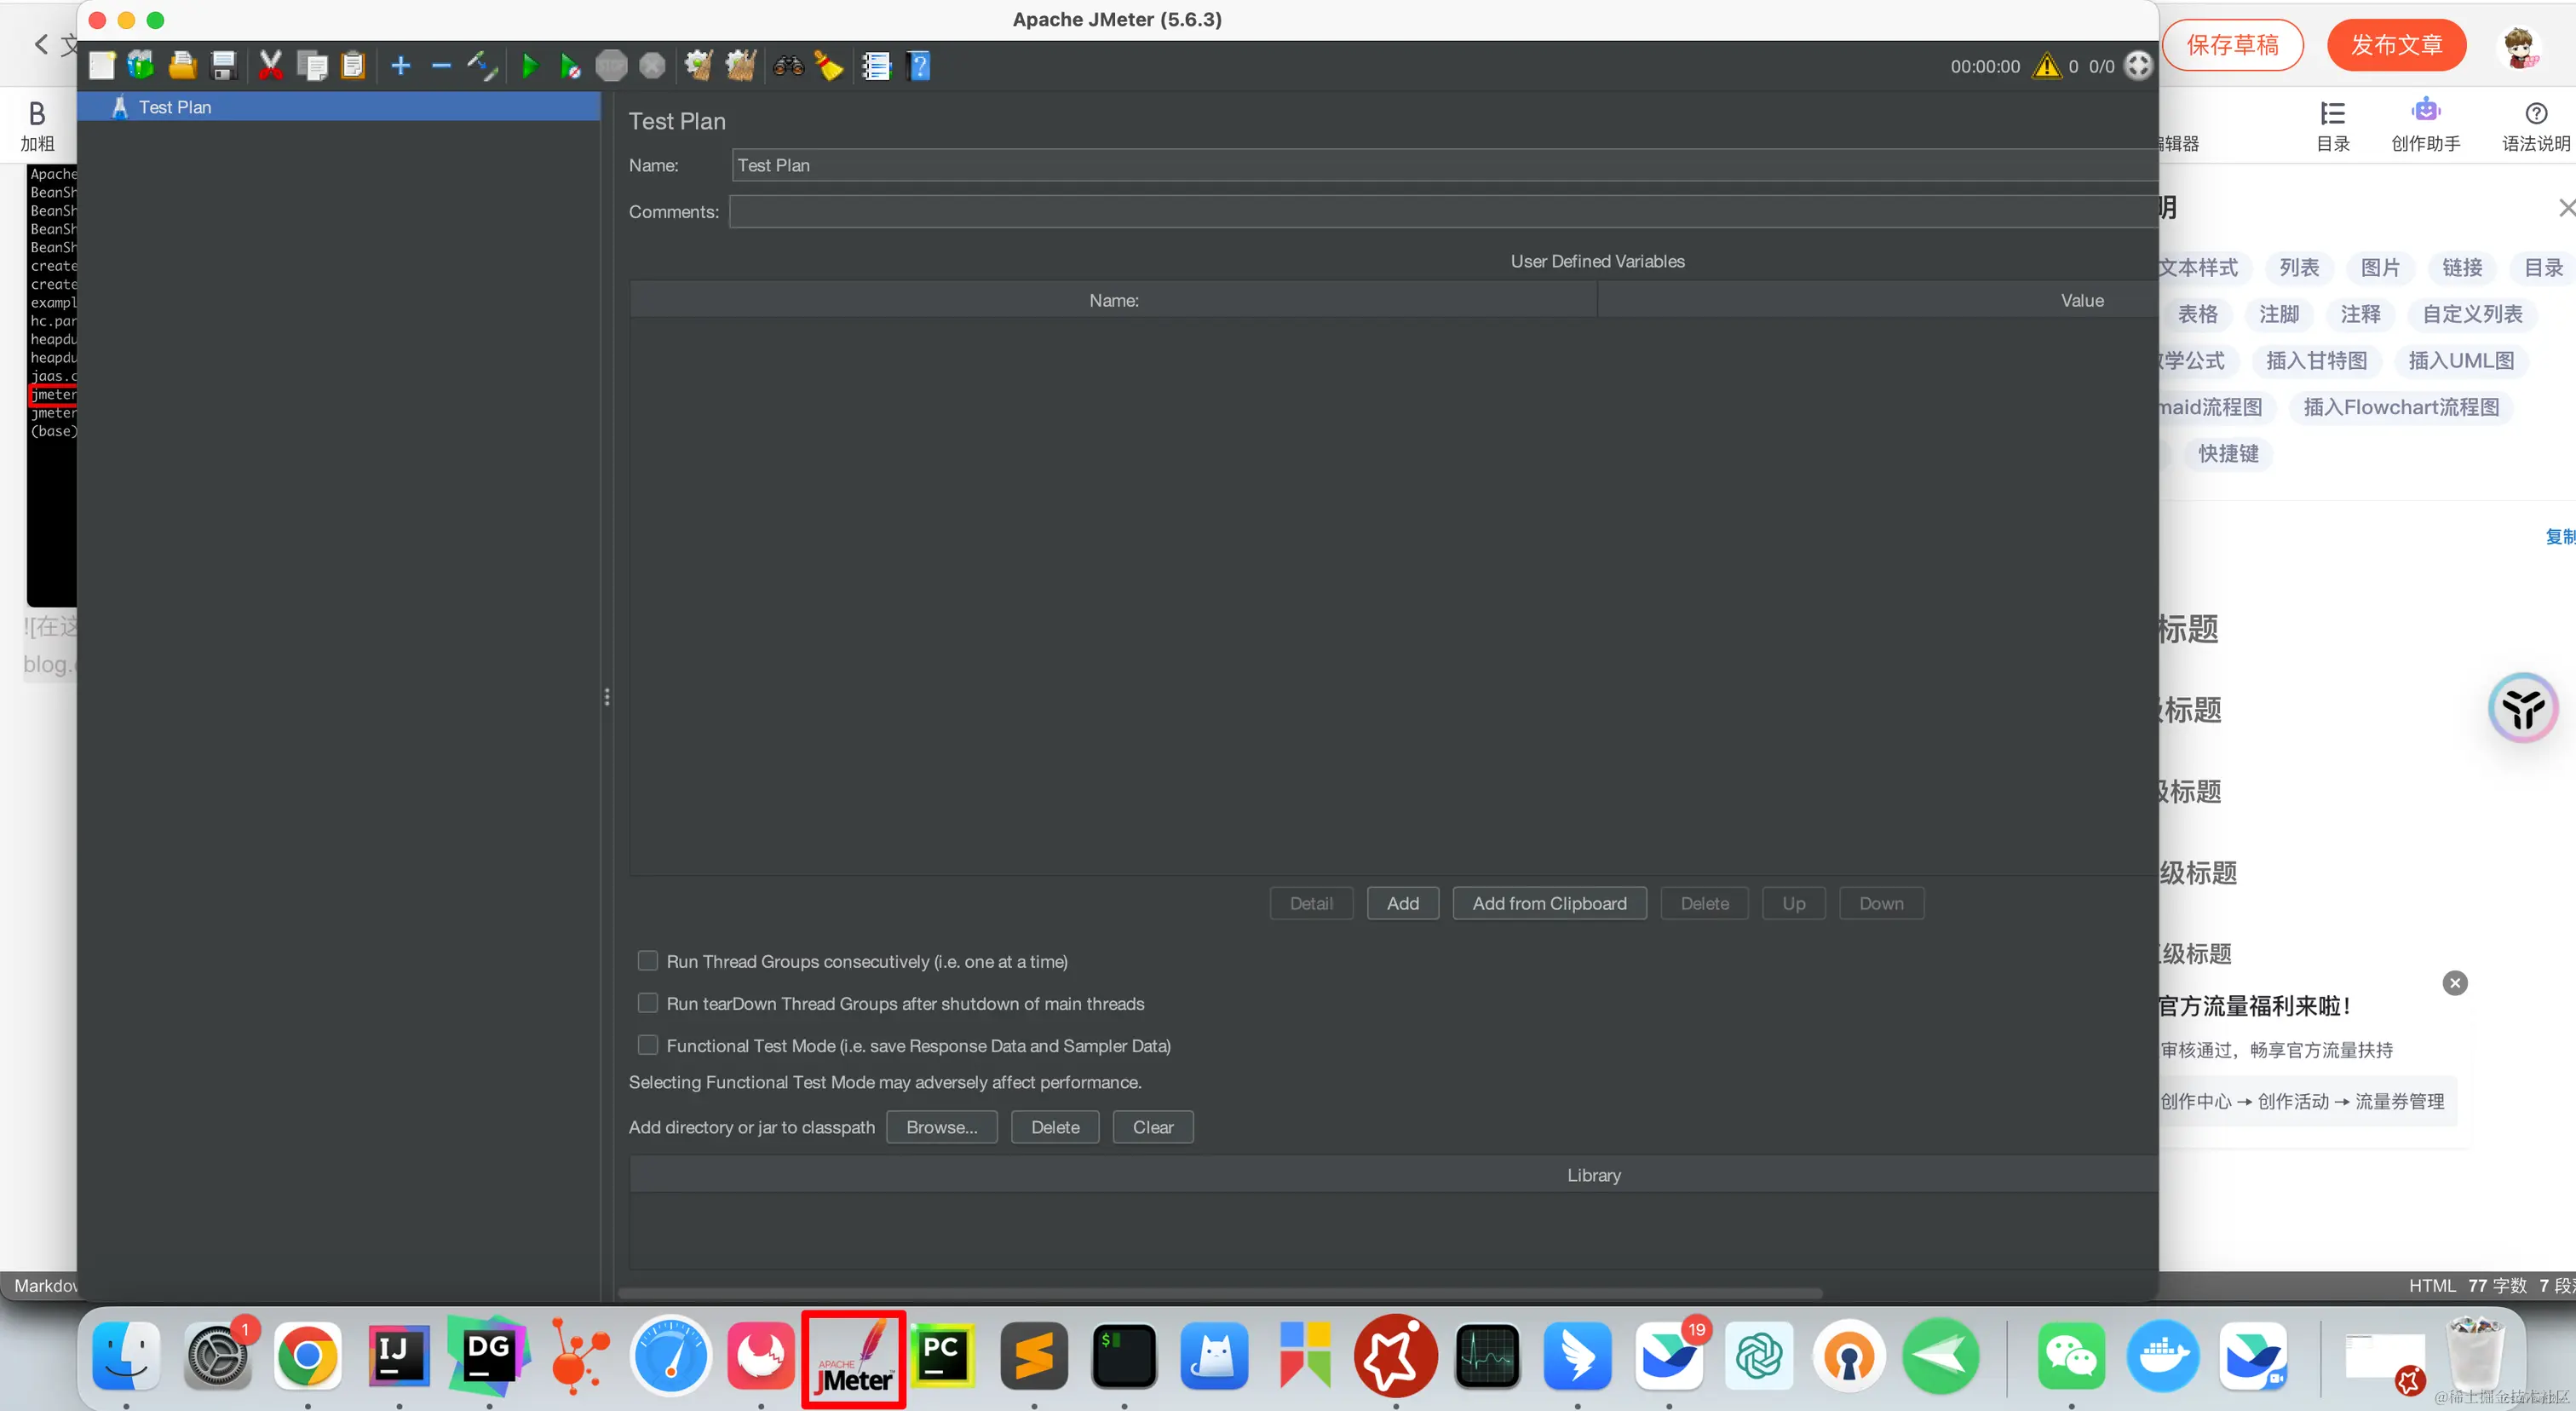The height and width of the screenshot is (1411, 2576).
Task: Open the 目录 panel in the blog editor
Action: point(2333,126)
